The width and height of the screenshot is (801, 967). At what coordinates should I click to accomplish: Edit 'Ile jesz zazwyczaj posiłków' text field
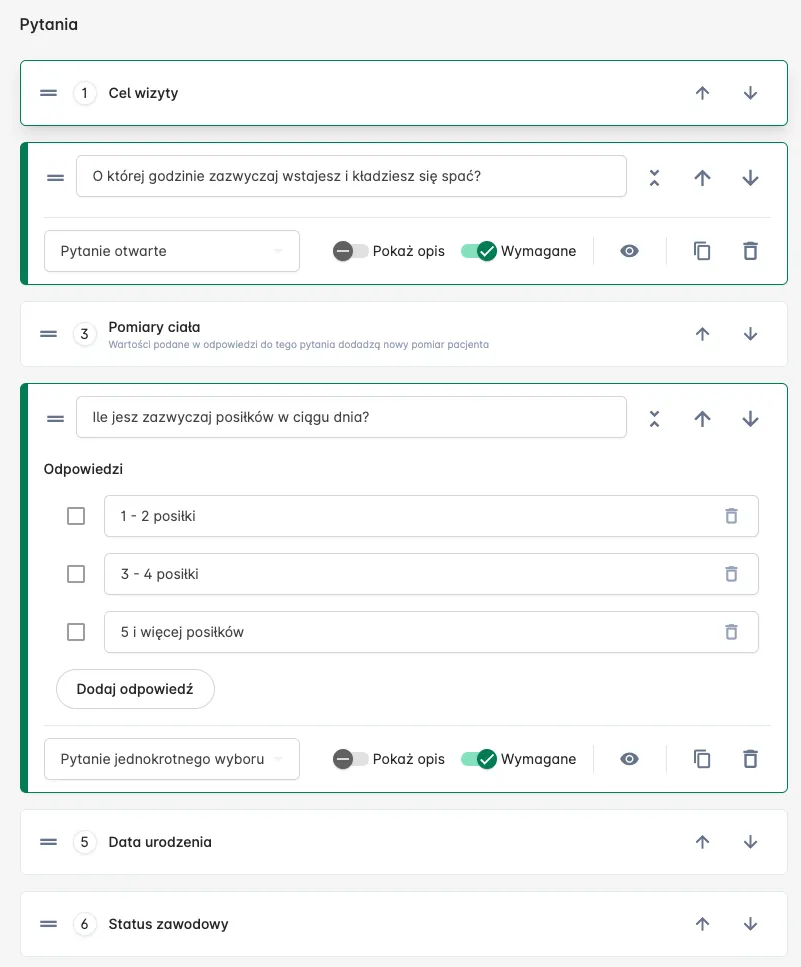[351, 417]
